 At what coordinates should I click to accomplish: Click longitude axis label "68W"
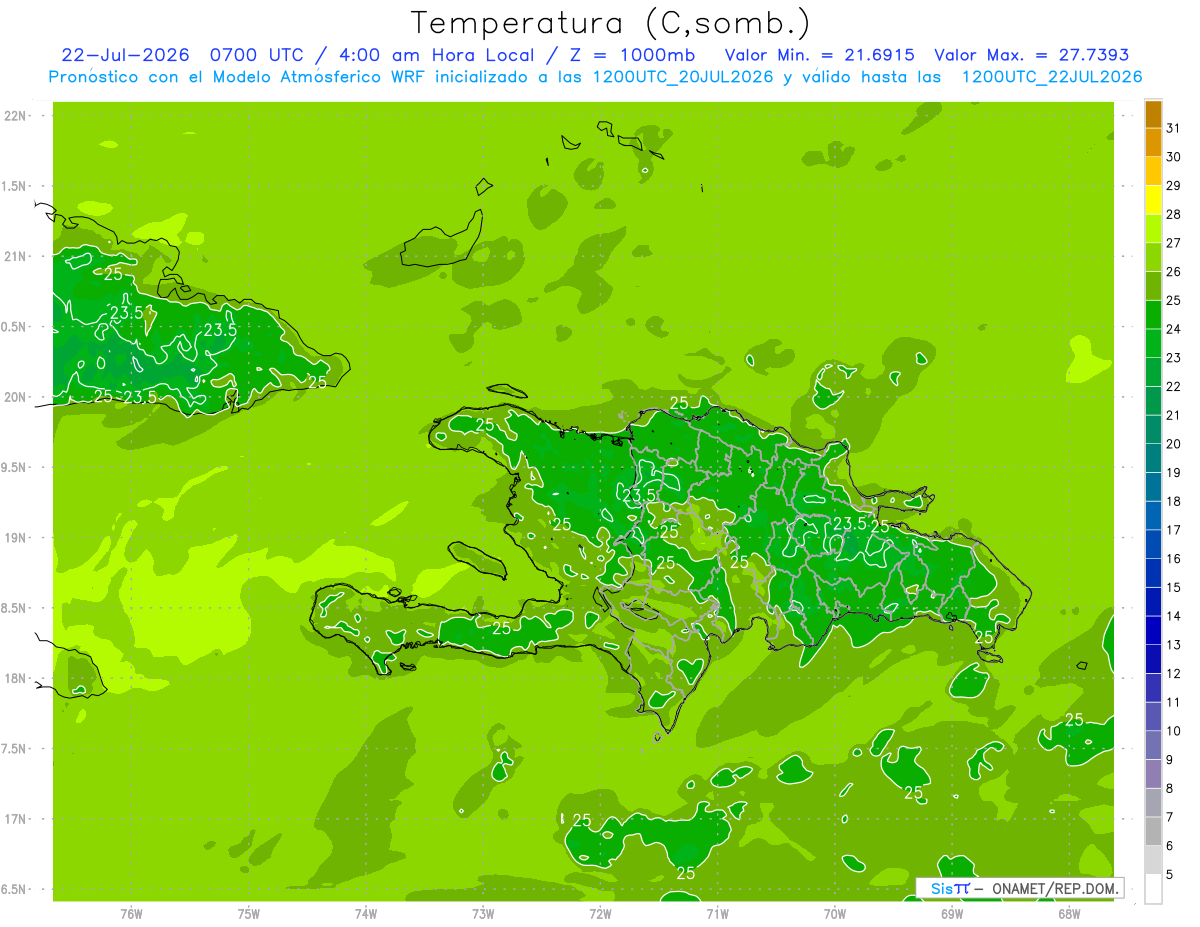click(1069, 914)
